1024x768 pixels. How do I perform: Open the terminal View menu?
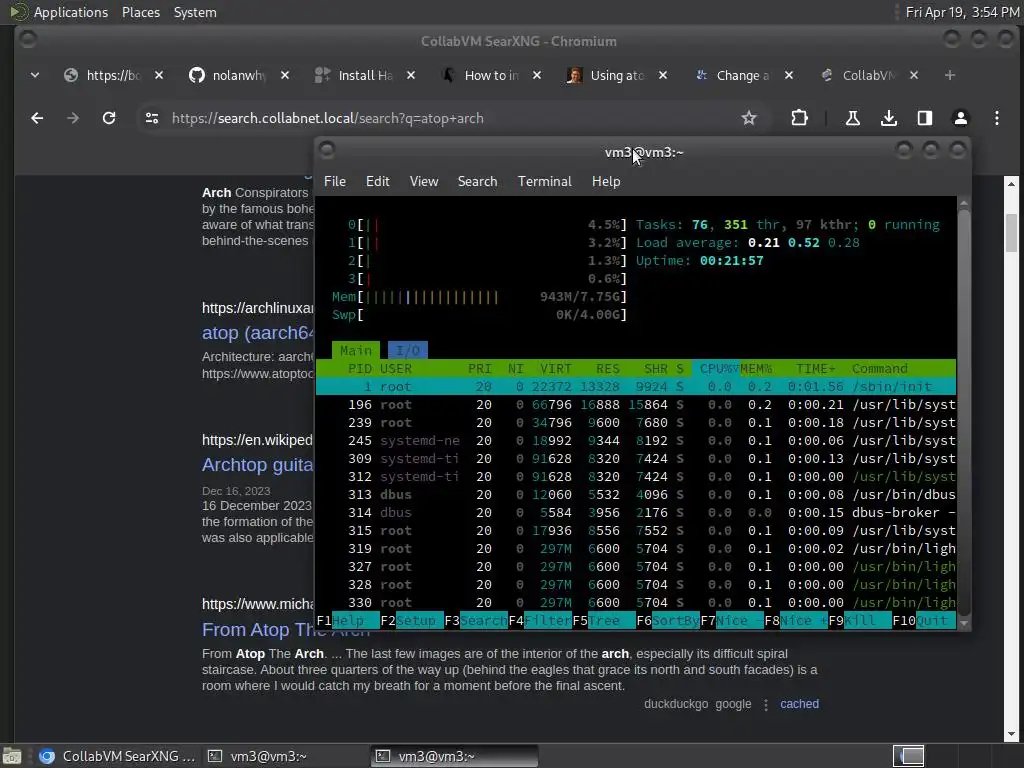click(x=424, y=182)
